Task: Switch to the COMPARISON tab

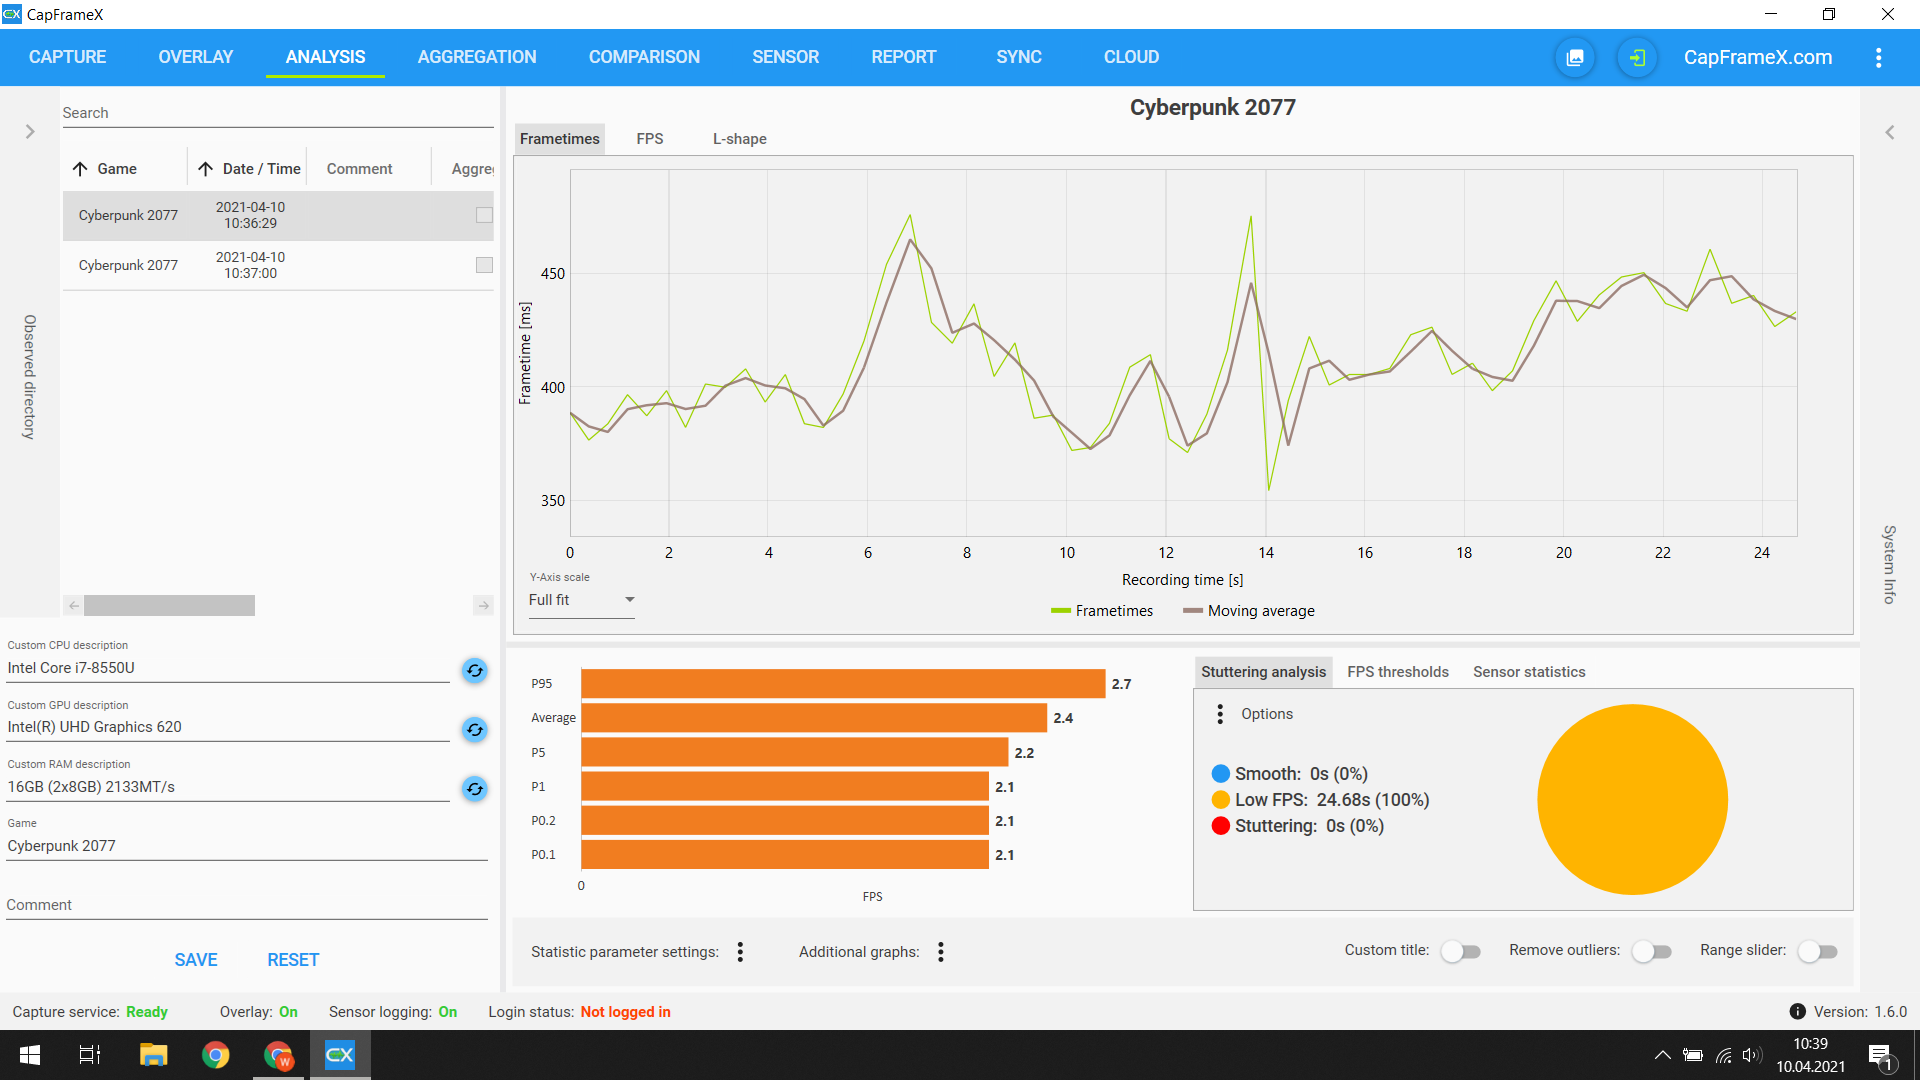Action: 644,57
